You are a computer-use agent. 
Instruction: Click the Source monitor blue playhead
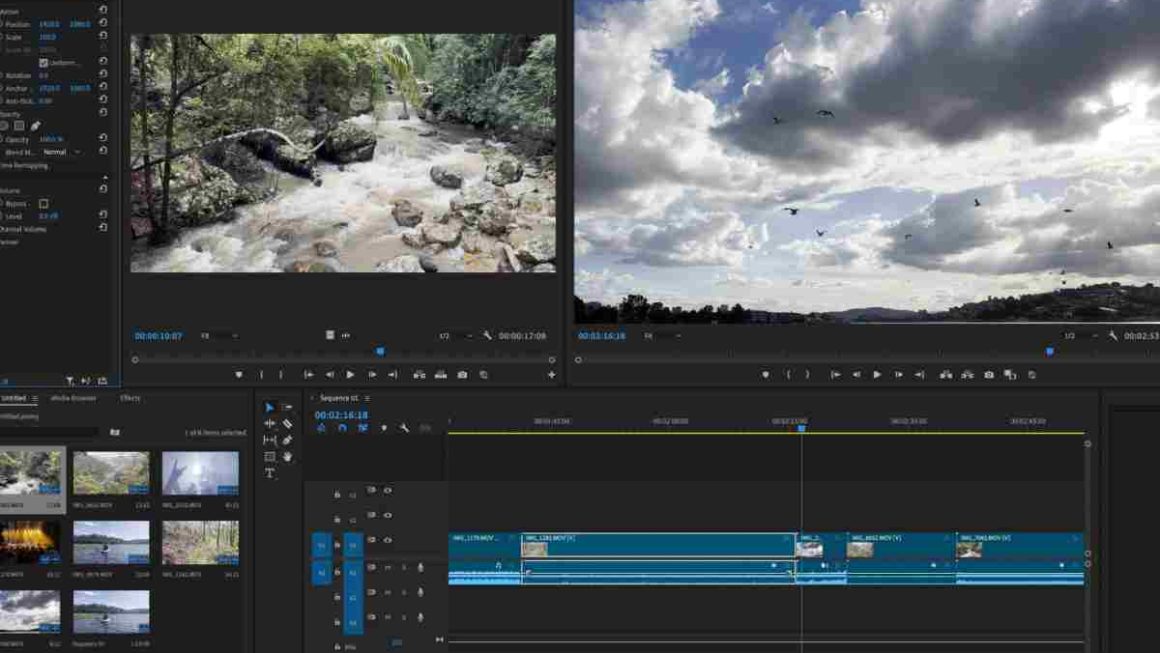(x=380, y=352)
